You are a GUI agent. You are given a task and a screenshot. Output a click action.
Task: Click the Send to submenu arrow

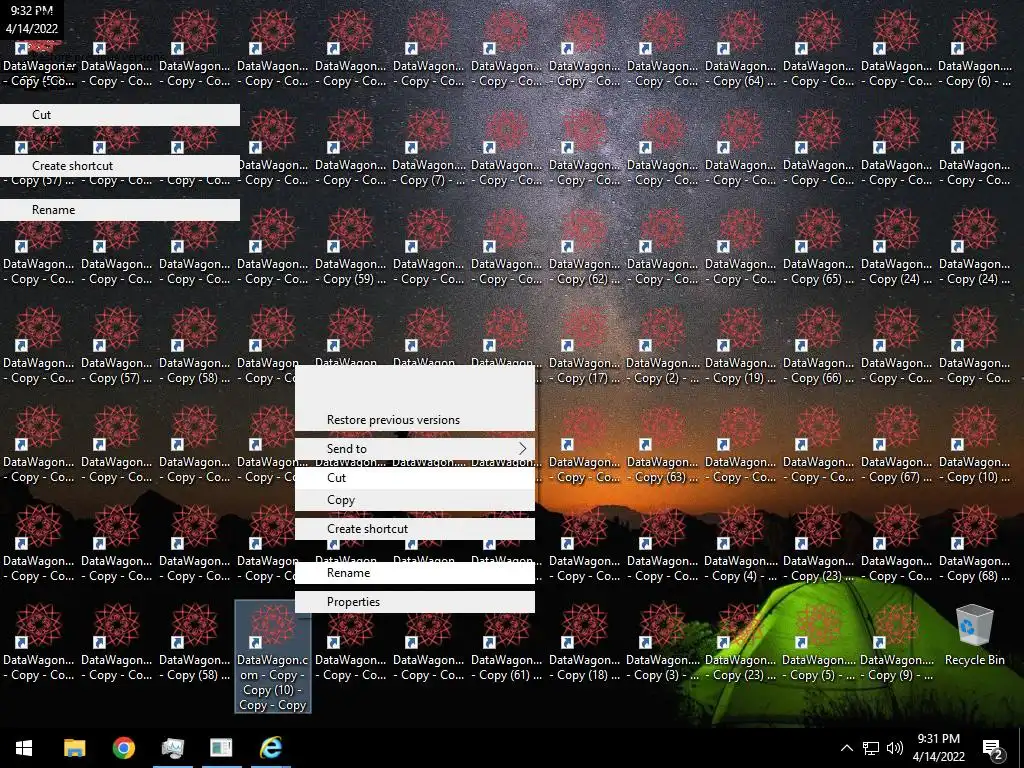[522, 449]
